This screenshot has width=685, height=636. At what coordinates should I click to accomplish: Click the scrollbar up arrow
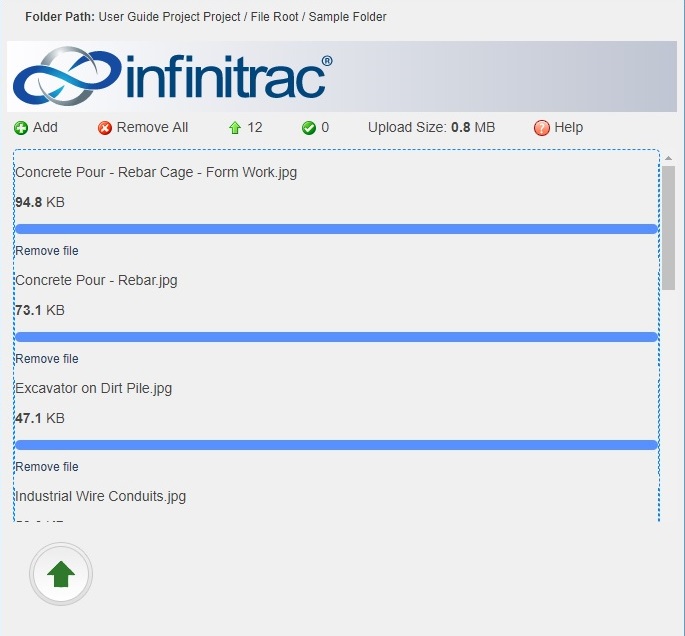click(668, 158)
